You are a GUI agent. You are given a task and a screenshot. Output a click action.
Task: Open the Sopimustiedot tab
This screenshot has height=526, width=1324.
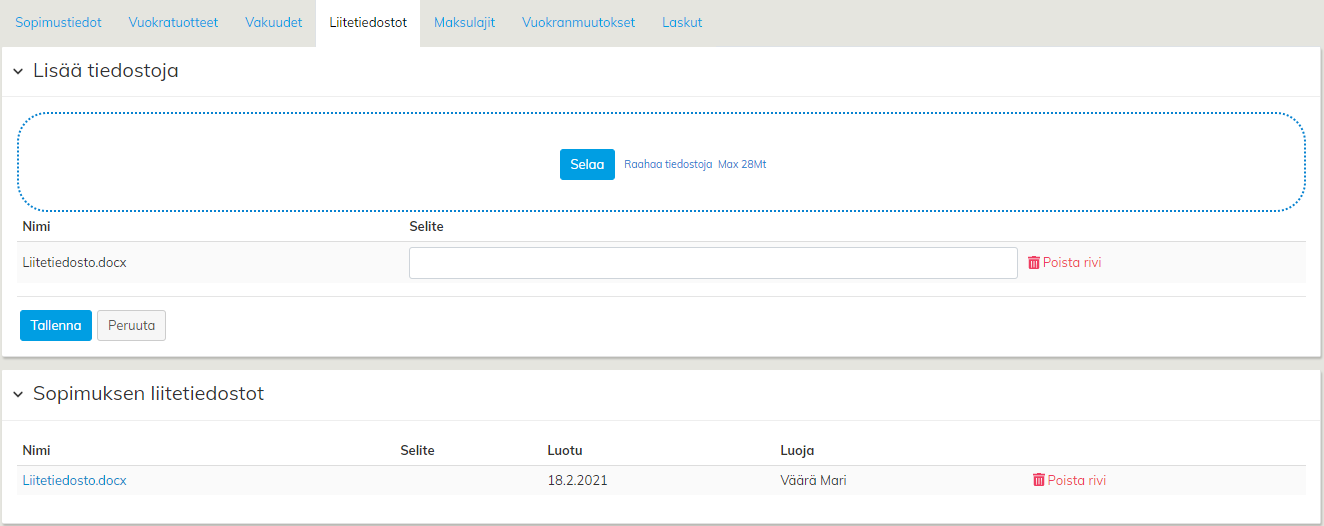pyautogui.click(x=58, y=23)
